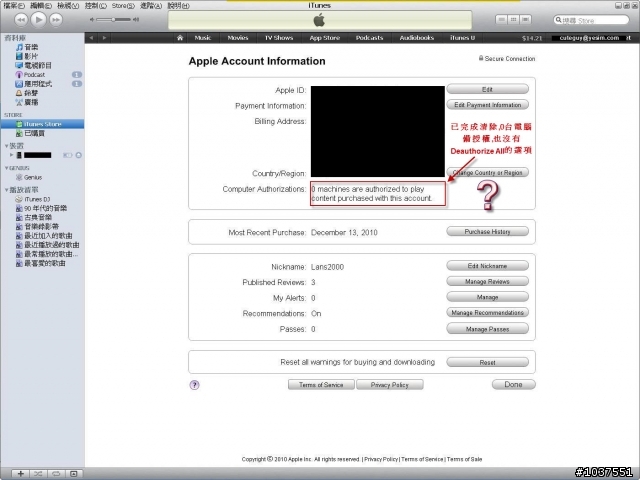Click the Terms of Service button

[321, 384]
